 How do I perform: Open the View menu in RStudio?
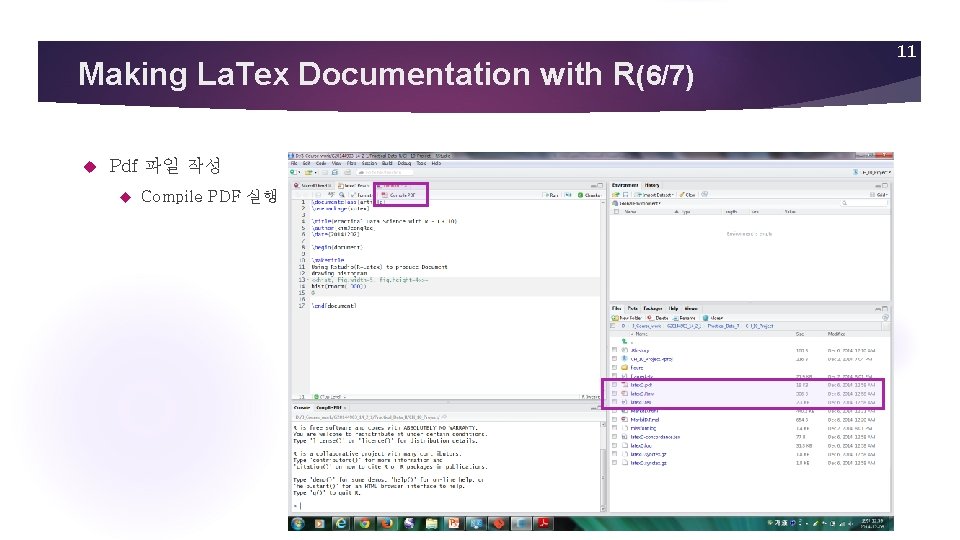pos(337,163)
